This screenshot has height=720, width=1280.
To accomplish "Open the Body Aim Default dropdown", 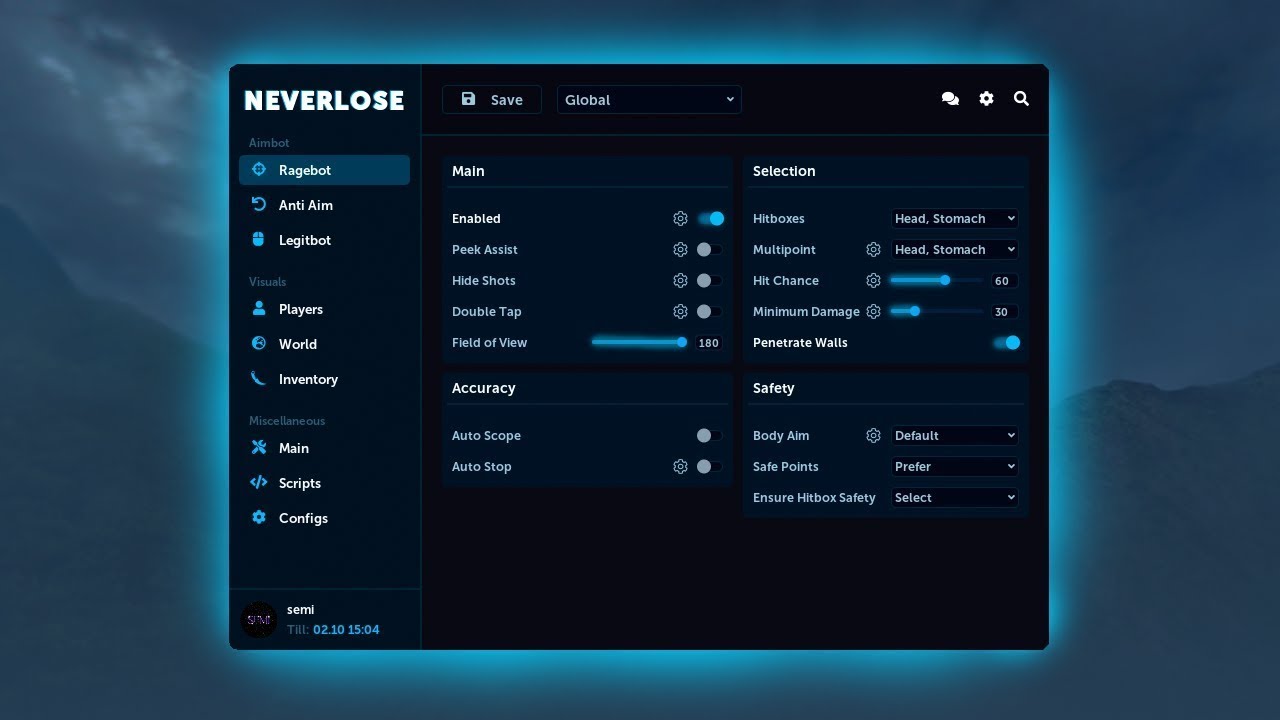I will 955,435.
